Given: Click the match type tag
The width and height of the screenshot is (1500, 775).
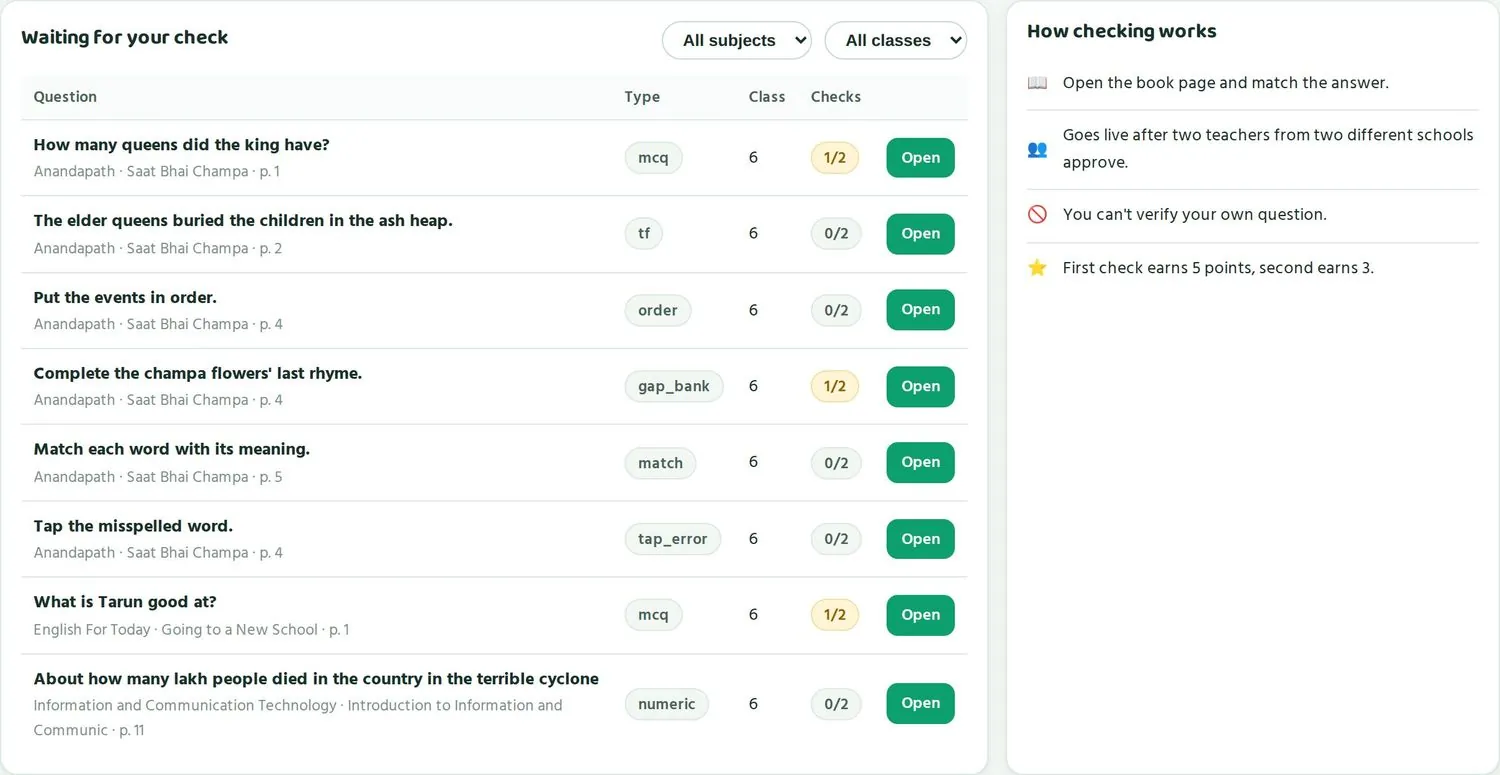Looking at the screenshot, I should coord(660,463).
